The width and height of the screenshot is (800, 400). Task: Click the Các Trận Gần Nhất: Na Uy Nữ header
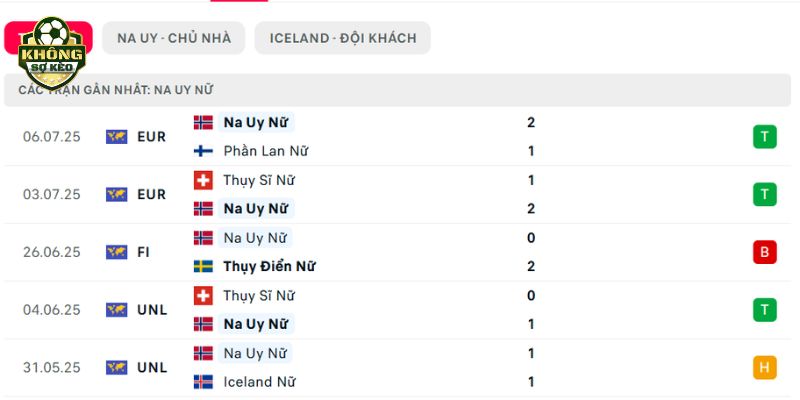pos(116,90)
